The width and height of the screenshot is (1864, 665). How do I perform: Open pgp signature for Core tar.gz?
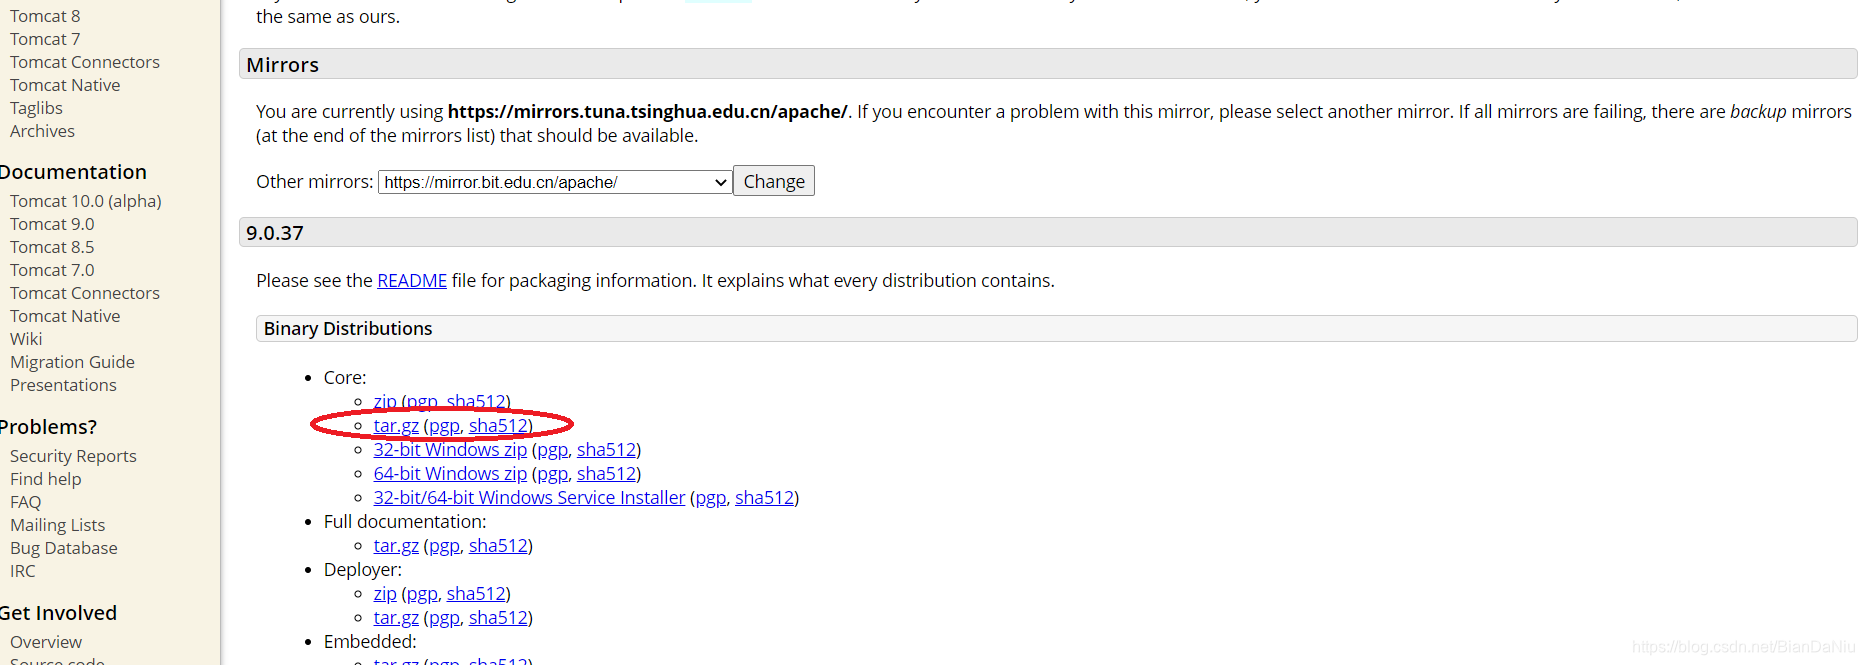445,426
